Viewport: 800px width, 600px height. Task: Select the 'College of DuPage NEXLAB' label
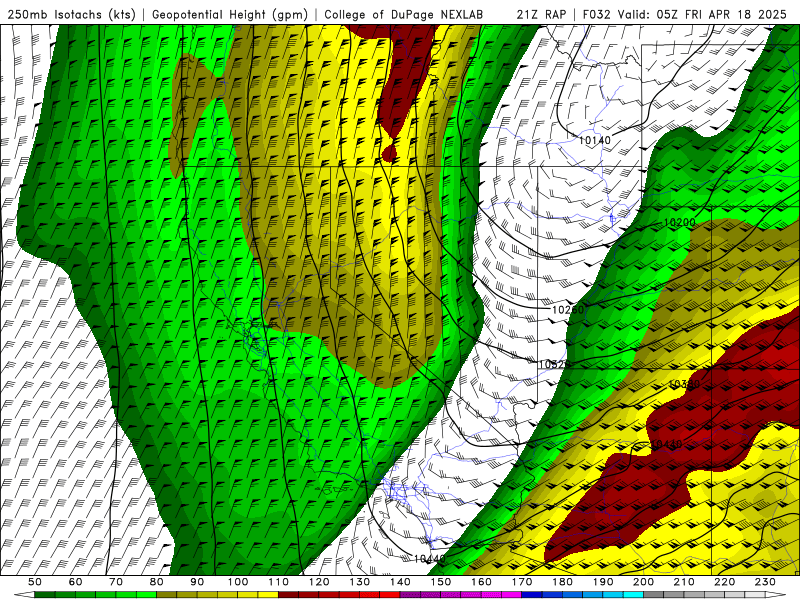[404, 14]
